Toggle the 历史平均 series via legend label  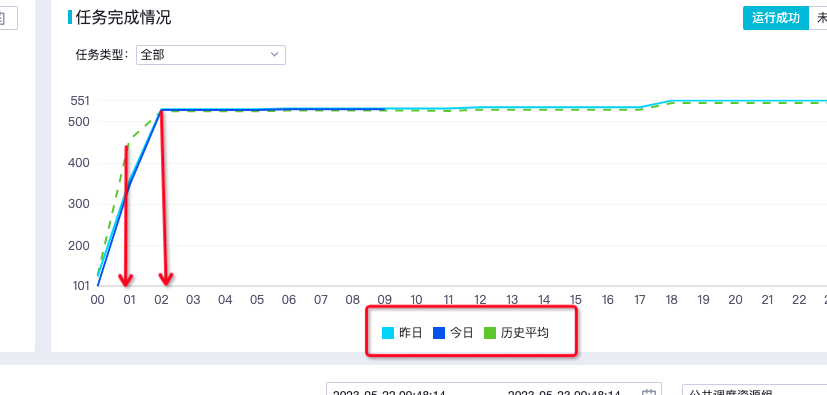click(x=525, y=333)
